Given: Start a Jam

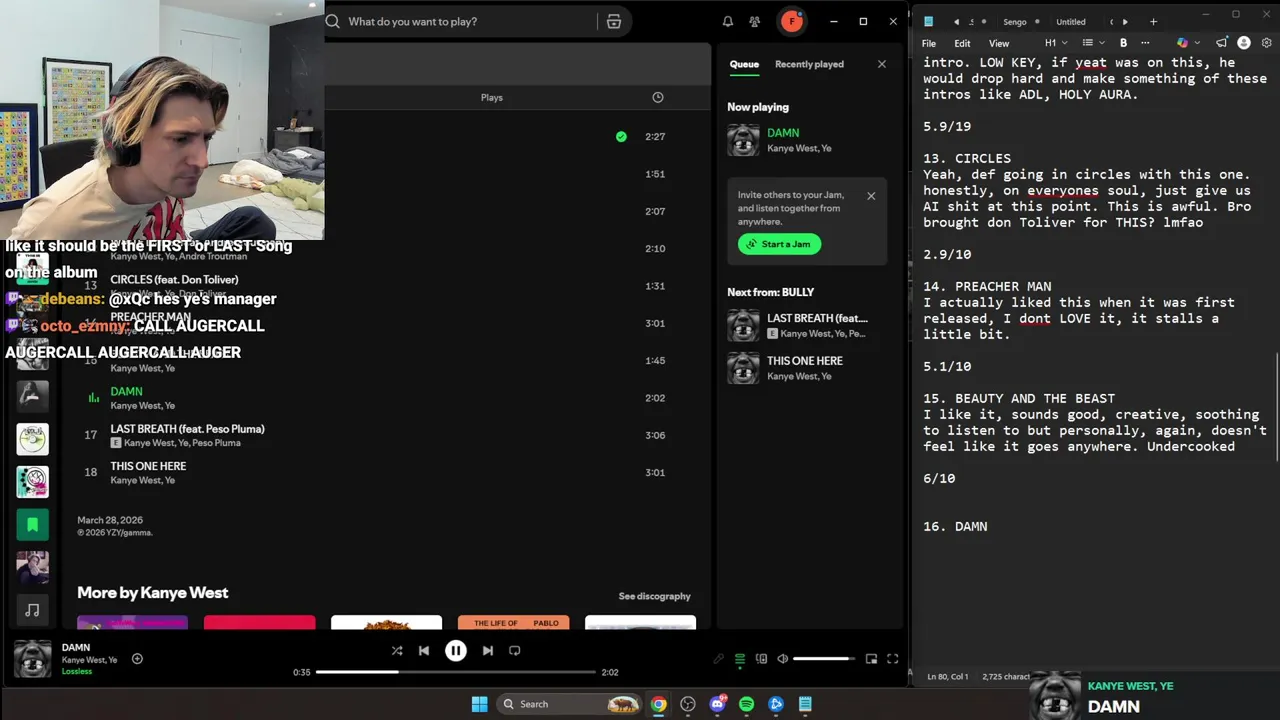Looking at the screenshot, I should [x=779, y=244].
